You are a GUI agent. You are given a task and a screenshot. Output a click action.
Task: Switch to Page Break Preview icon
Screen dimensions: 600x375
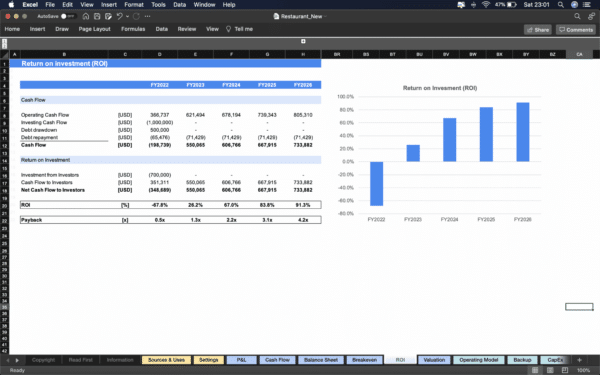565,370
